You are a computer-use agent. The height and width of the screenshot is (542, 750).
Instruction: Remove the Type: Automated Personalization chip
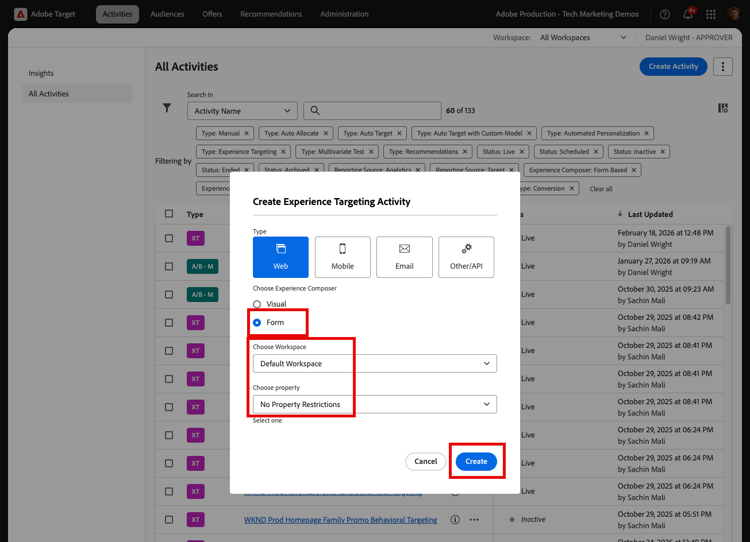coord(646,133)
